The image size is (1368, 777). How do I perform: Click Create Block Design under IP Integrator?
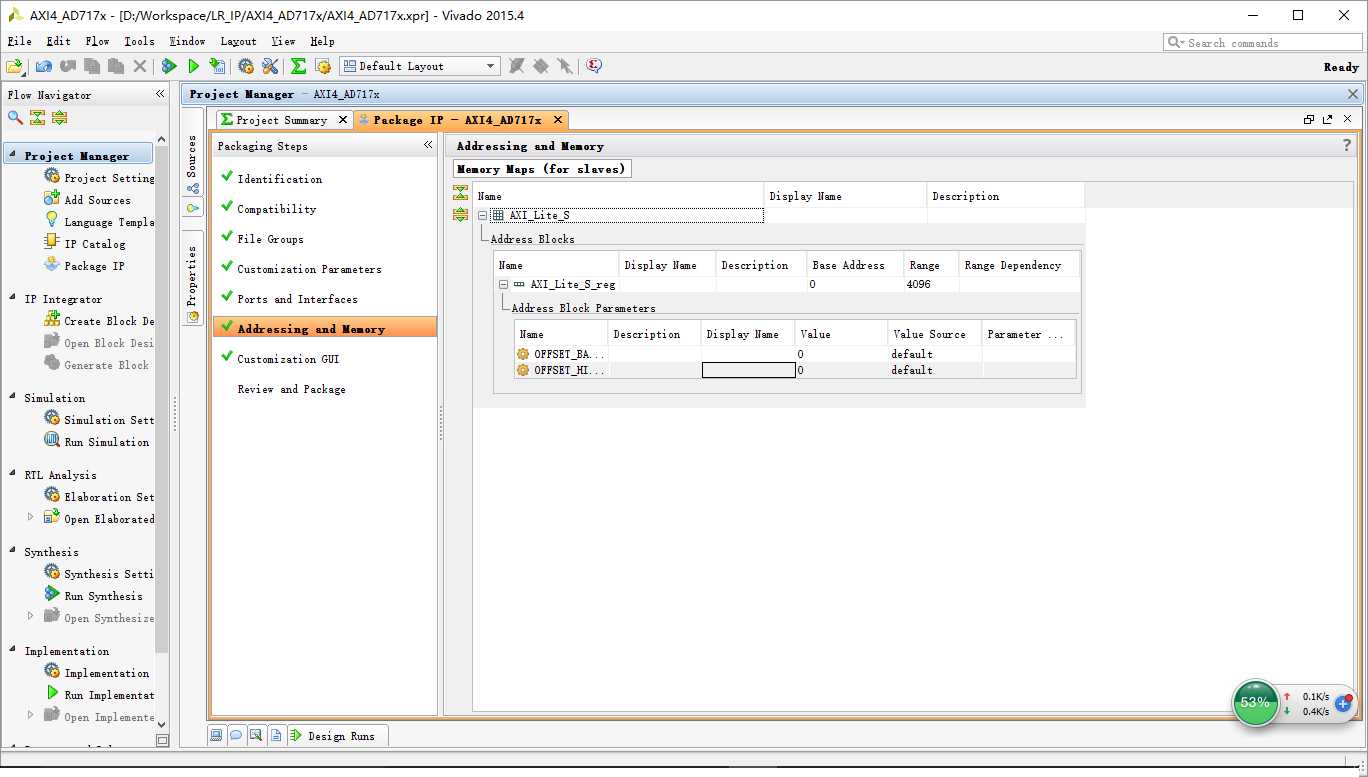pos(109,321)
